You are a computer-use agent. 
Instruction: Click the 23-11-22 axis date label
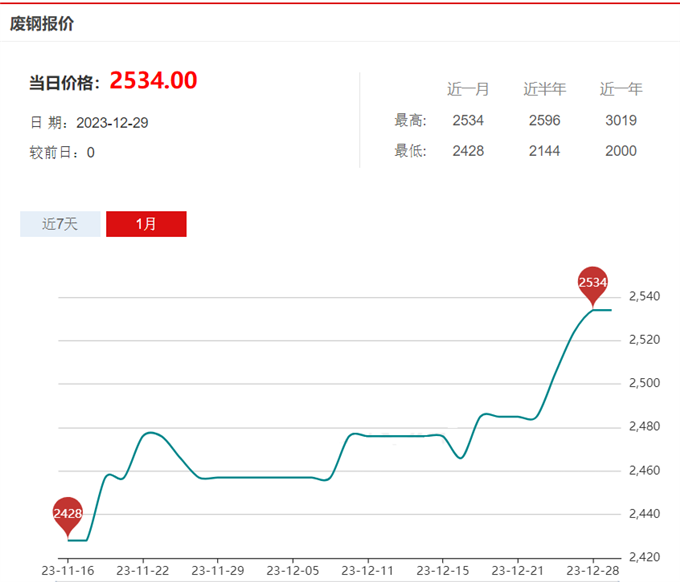[143, 571]
